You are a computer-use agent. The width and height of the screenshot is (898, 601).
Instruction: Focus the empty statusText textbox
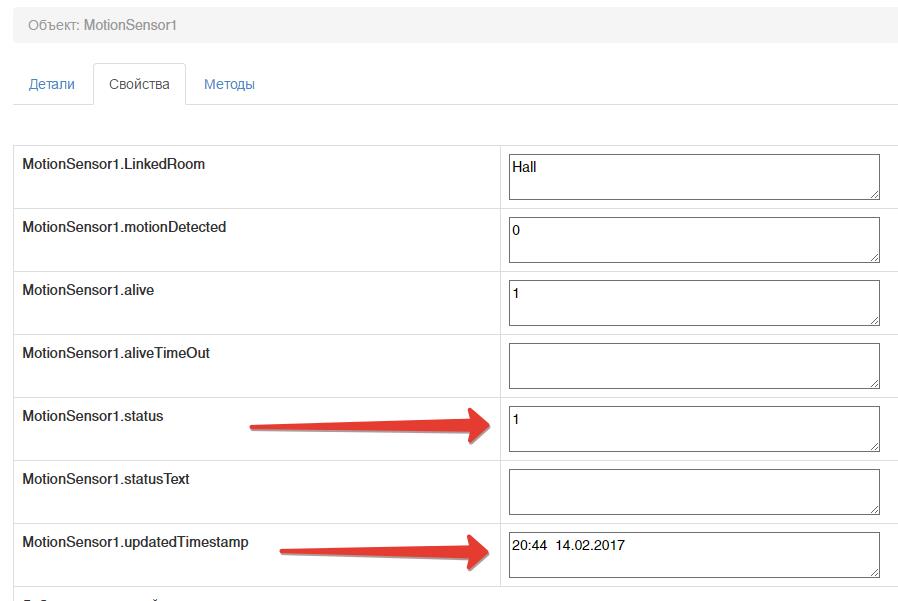tap(694, 492)
